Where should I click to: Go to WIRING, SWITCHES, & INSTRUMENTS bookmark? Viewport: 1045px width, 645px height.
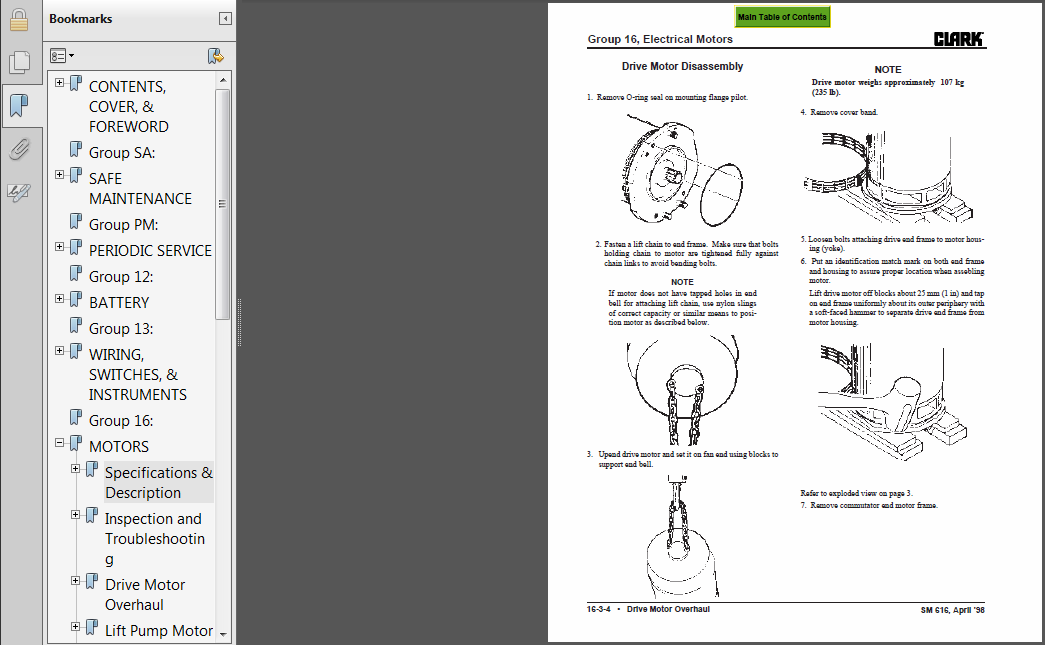(x=138, y=374)
